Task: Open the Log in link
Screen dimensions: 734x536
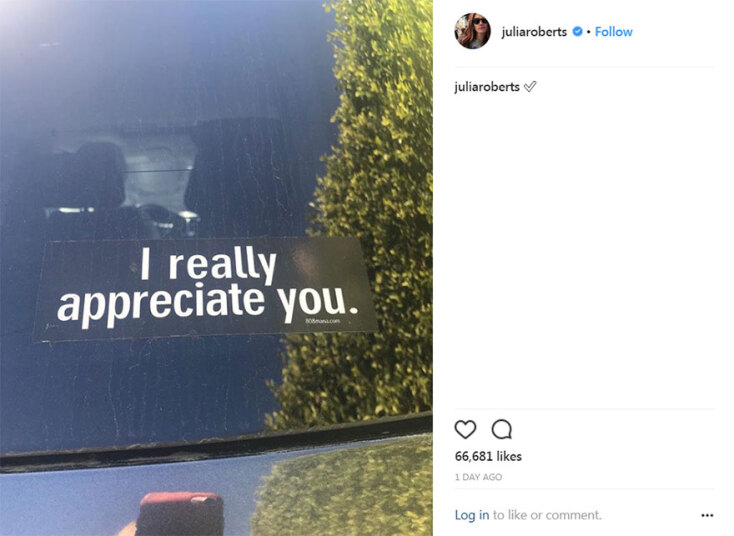Action: [472, 515]
